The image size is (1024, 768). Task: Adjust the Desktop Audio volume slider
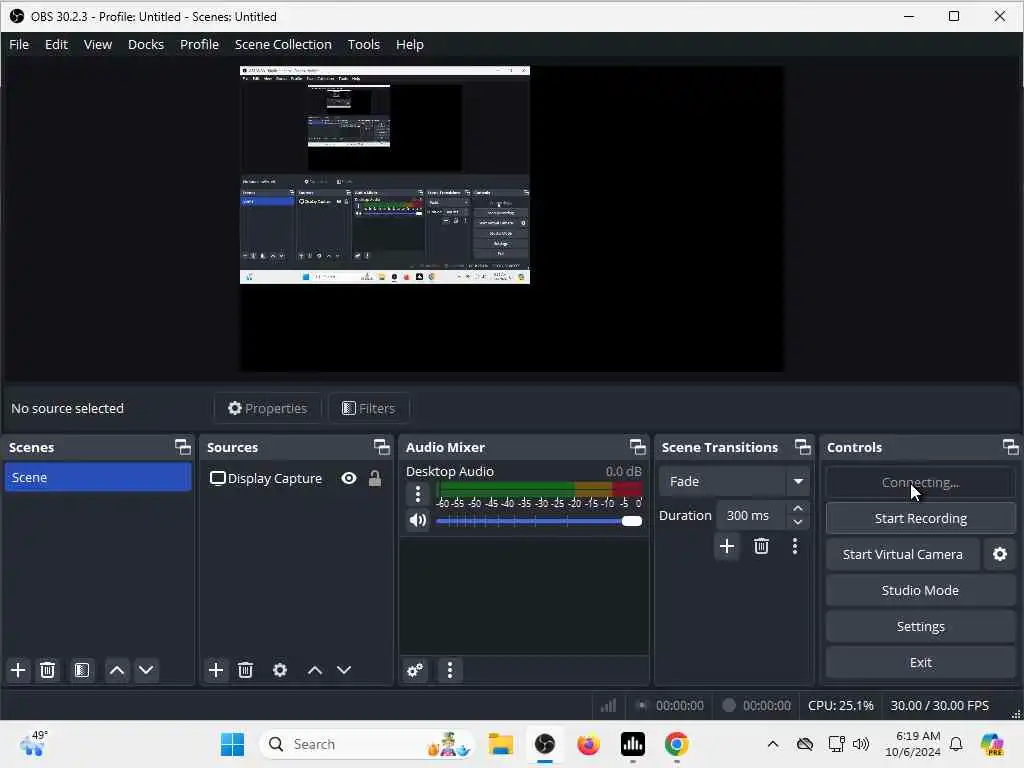(539, 521)
